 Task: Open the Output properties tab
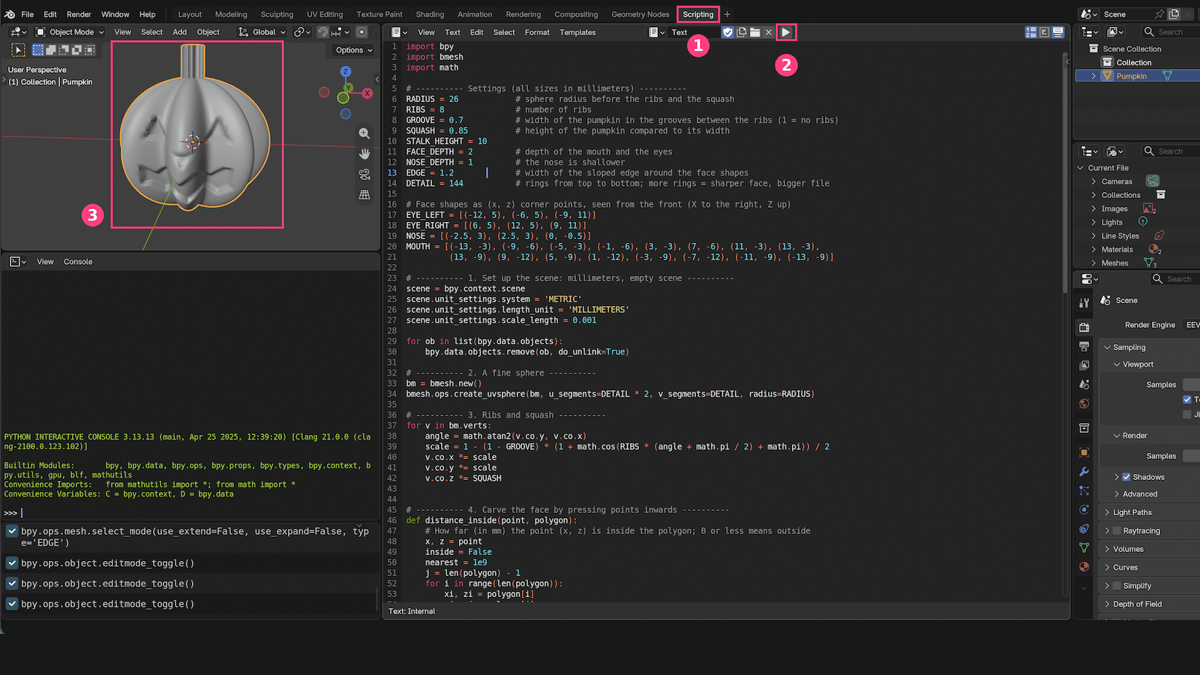[1084, 346]
